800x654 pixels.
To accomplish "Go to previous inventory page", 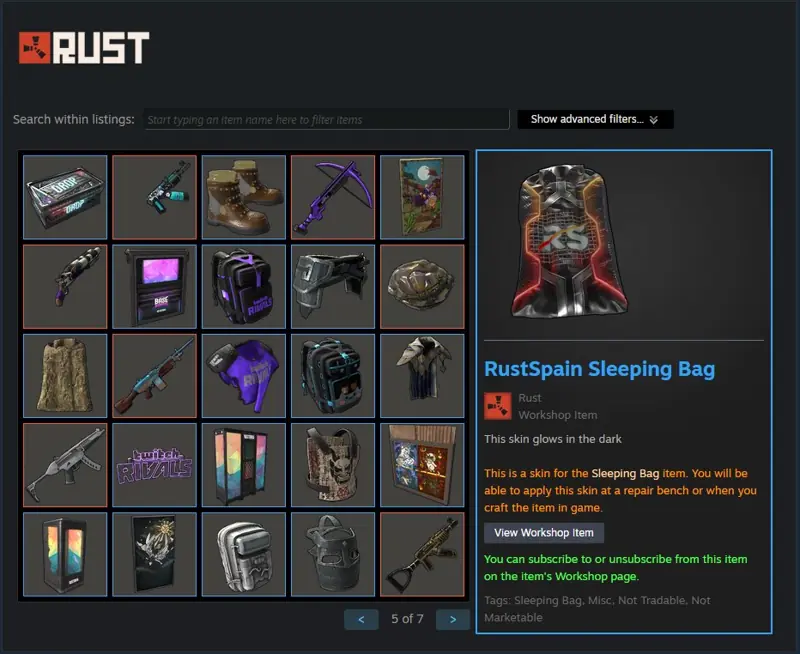I will pos(361,619).
